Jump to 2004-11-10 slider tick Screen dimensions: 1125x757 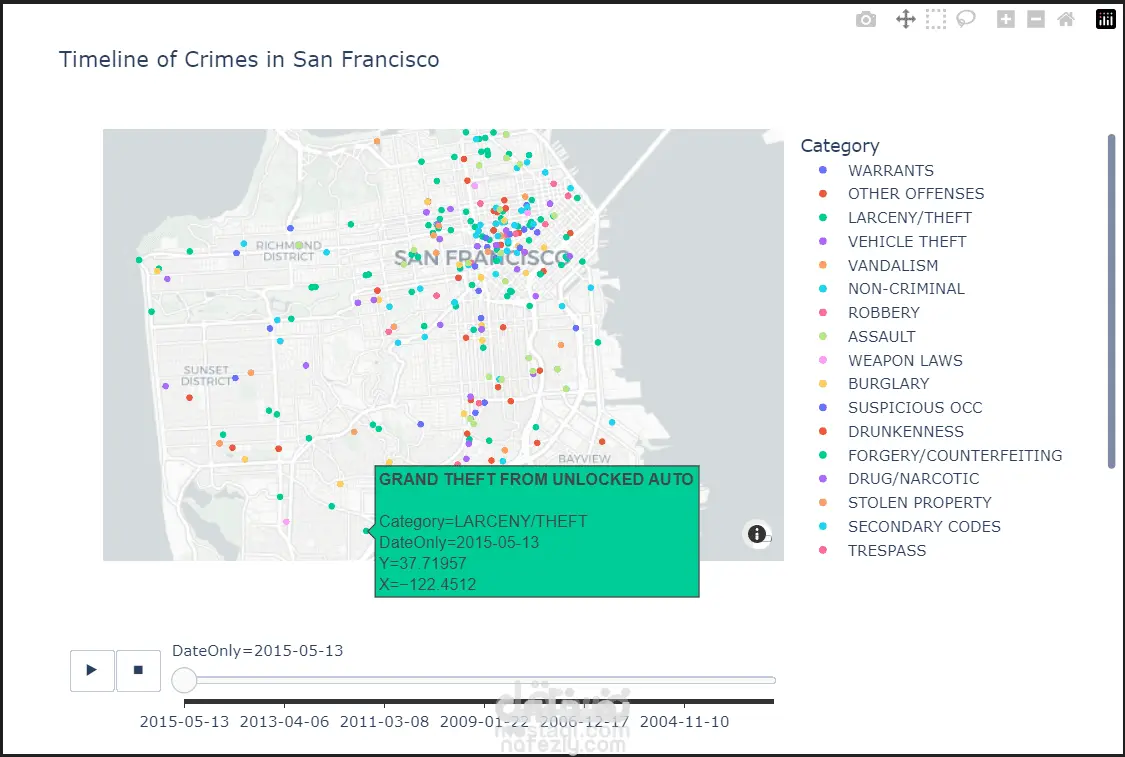click(684, 704)
